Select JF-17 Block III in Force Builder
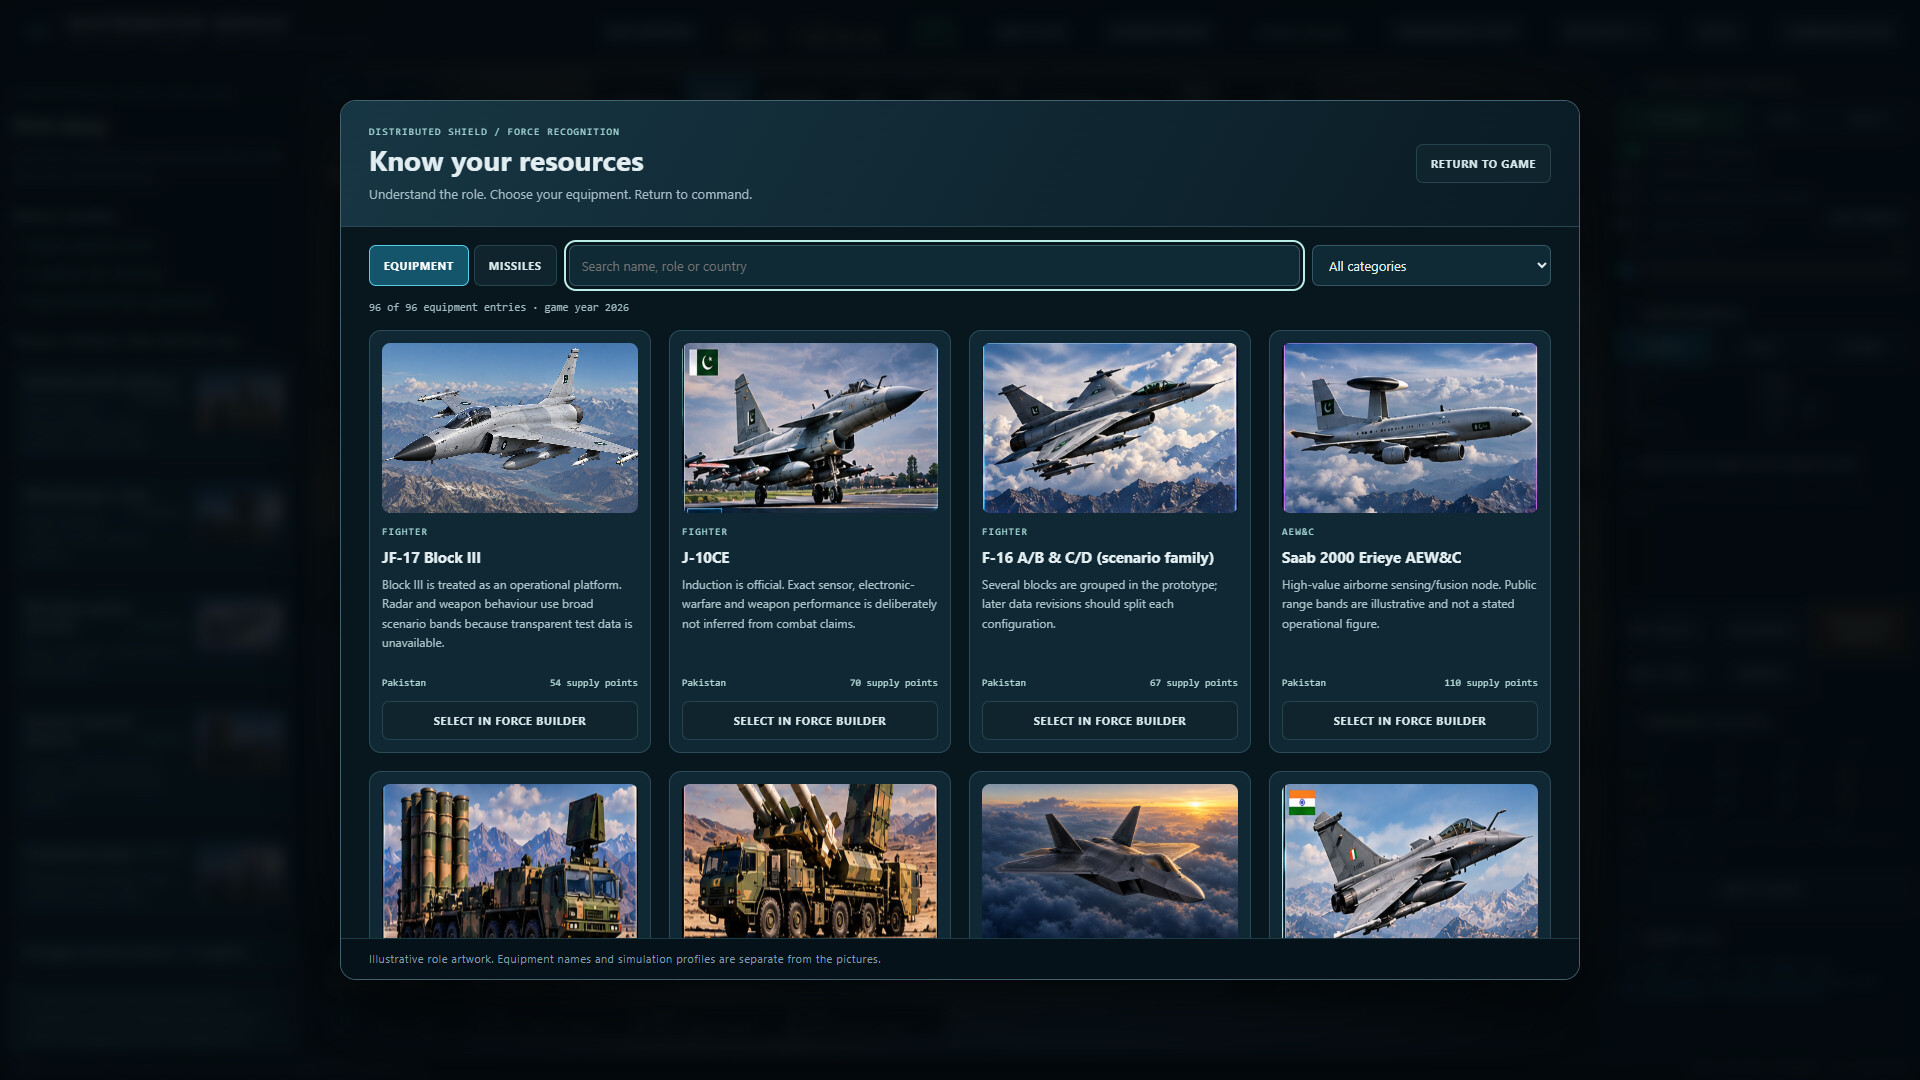The width and height of the screenshot is (1920, 1080). pyautogui.click(x=509, y=721)
